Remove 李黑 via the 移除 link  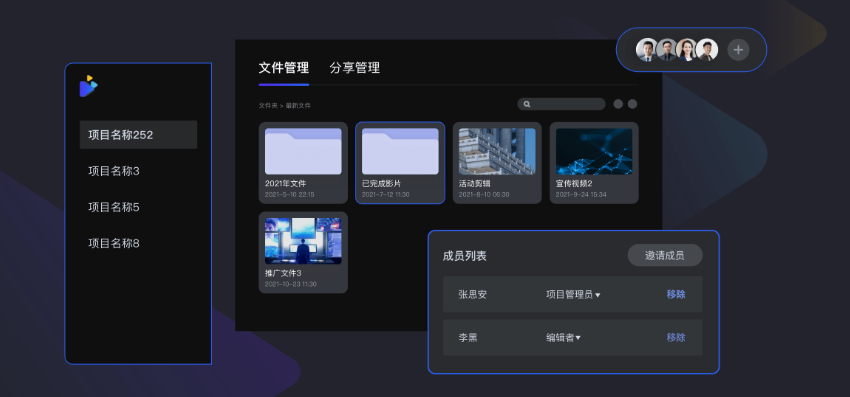(x=676, y=337)
